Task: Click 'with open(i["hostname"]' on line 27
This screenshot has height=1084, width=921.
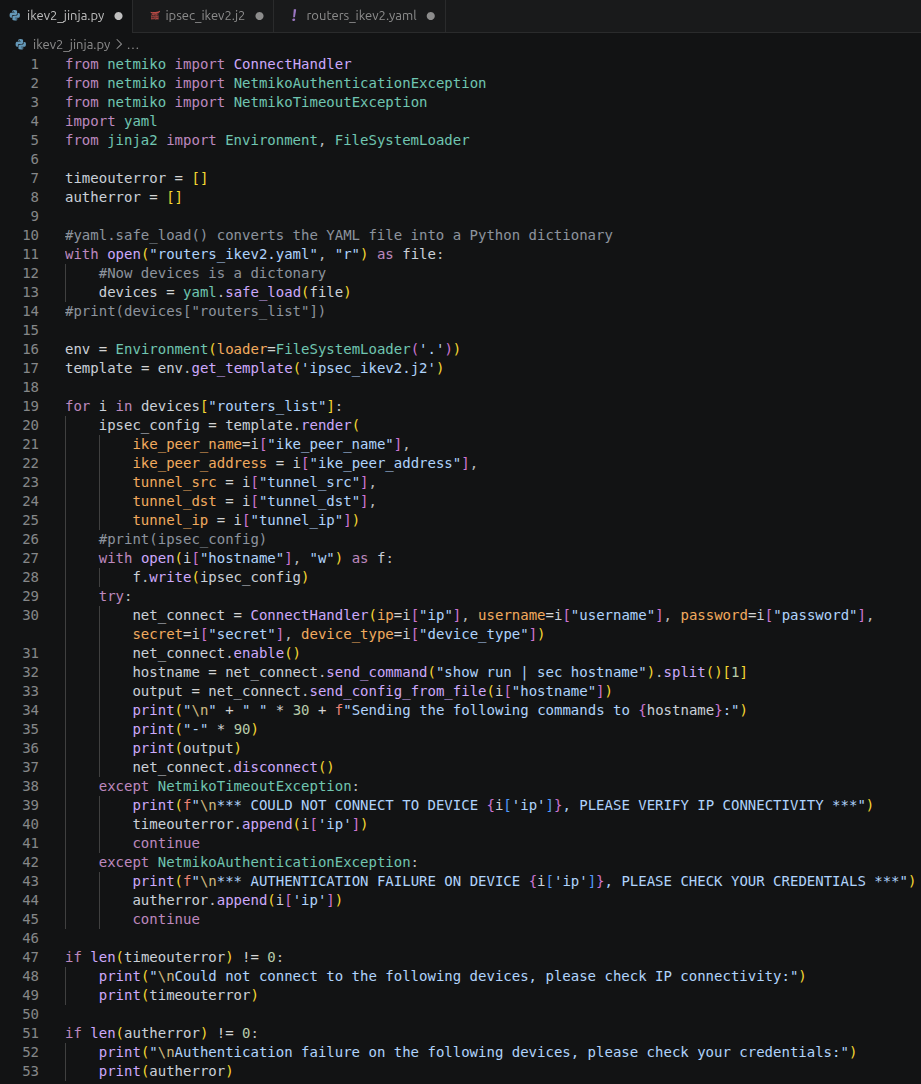Action: [x=195, y=559]
